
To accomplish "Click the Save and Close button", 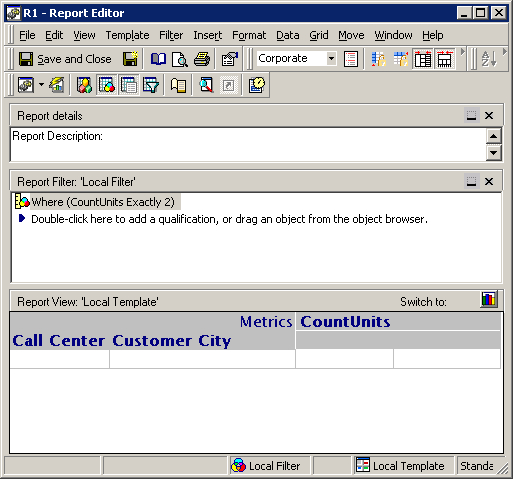I will pos(65,59).
